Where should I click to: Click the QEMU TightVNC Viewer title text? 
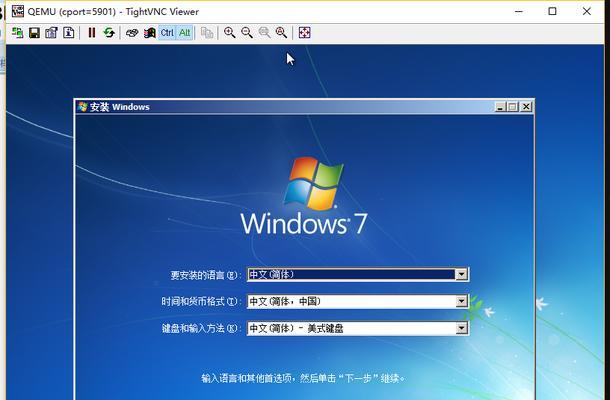click(113, 12)
